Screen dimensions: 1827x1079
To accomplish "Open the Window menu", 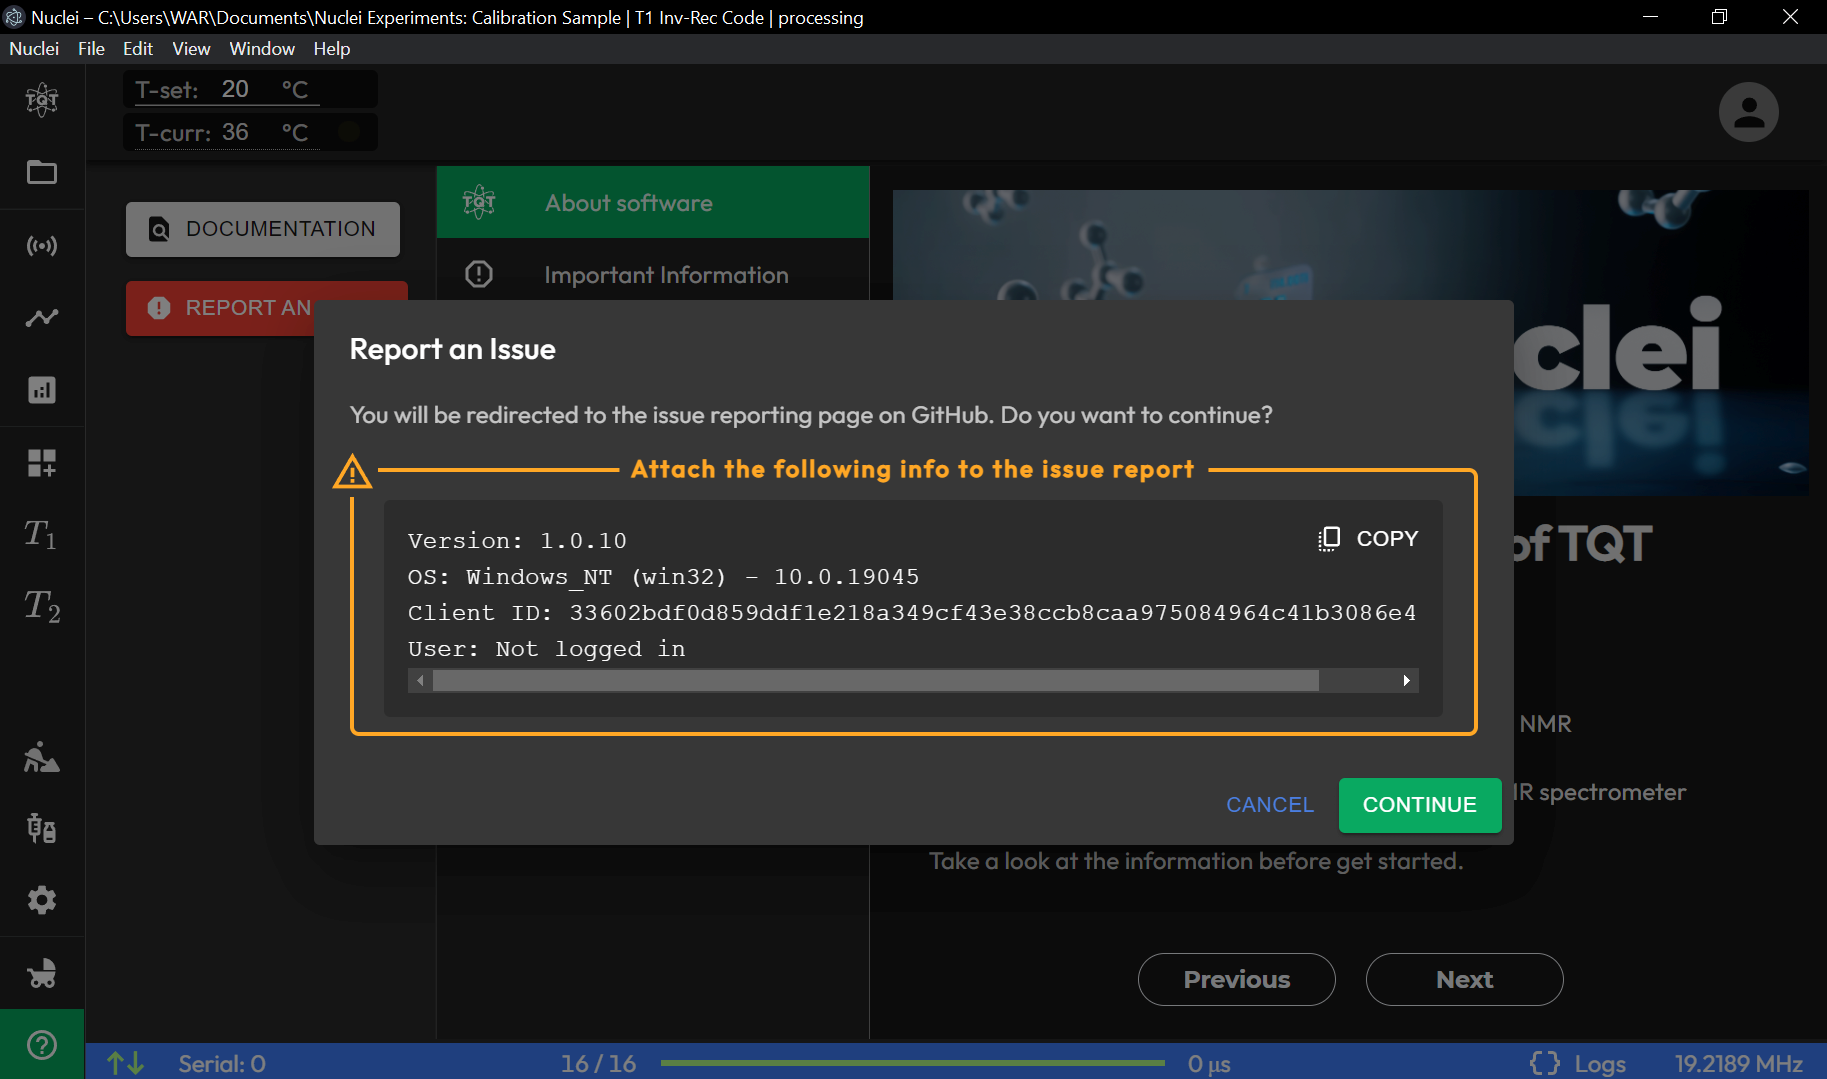I will [x=262, y=48].
